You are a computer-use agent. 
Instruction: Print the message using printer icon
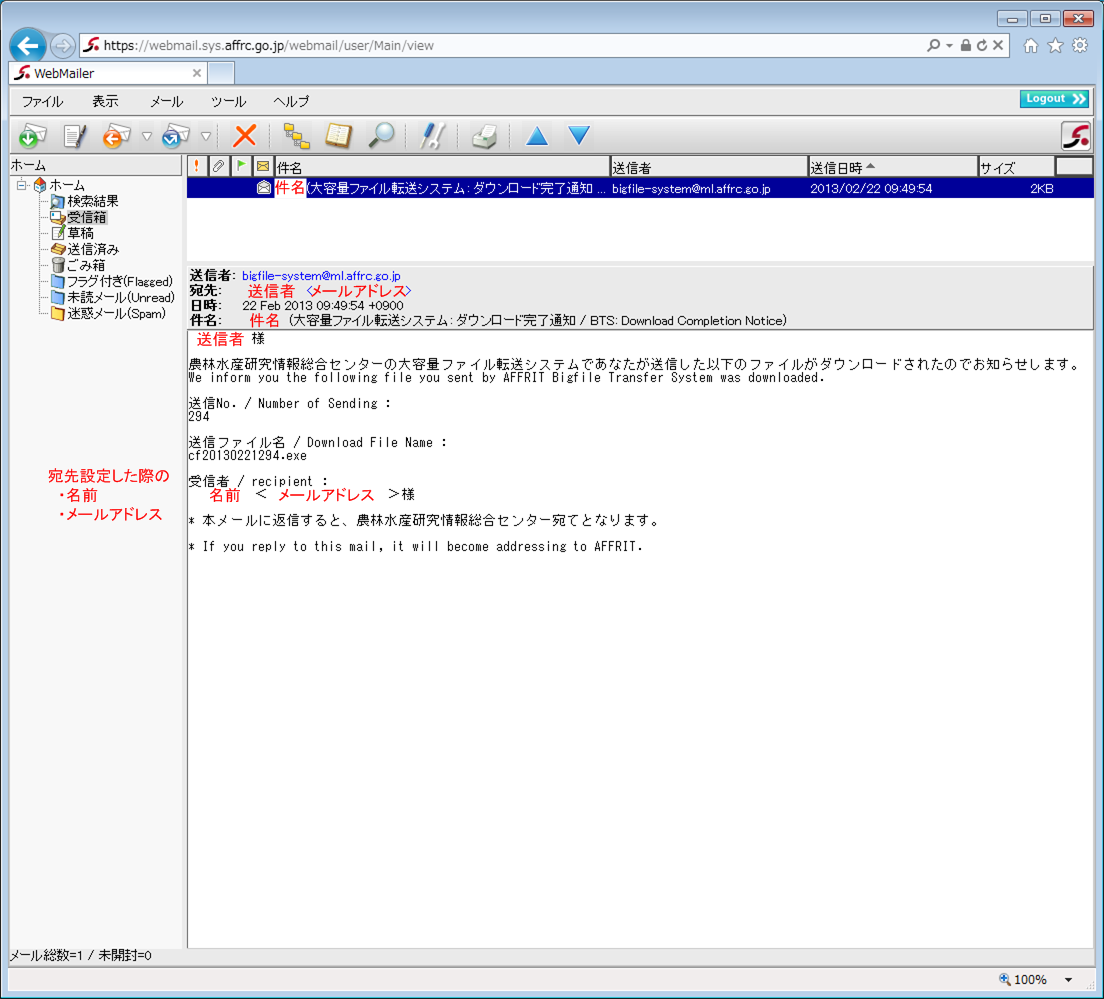pyautogui.click(x=485, y=136)
